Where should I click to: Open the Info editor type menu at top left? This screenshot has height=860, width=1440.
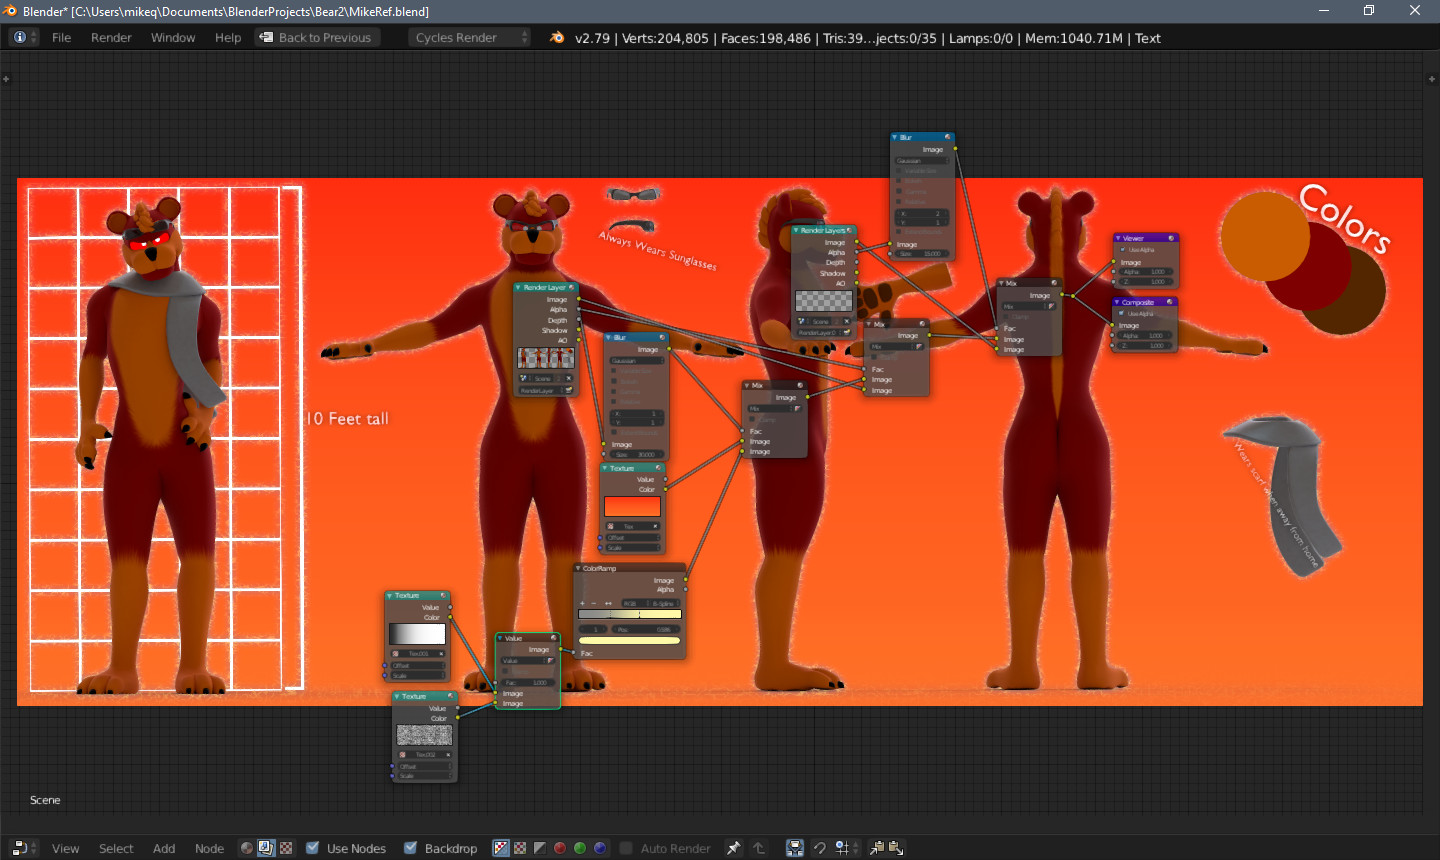tap(24, 37)
